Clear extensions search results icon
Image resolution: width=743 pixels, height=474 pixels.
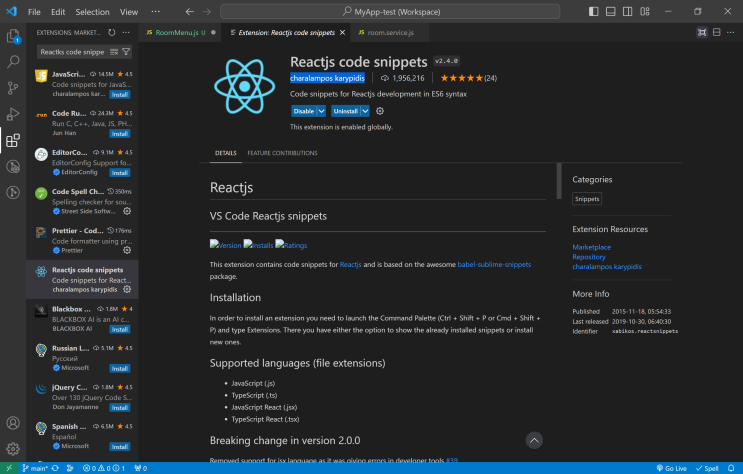tap(114, 52)
